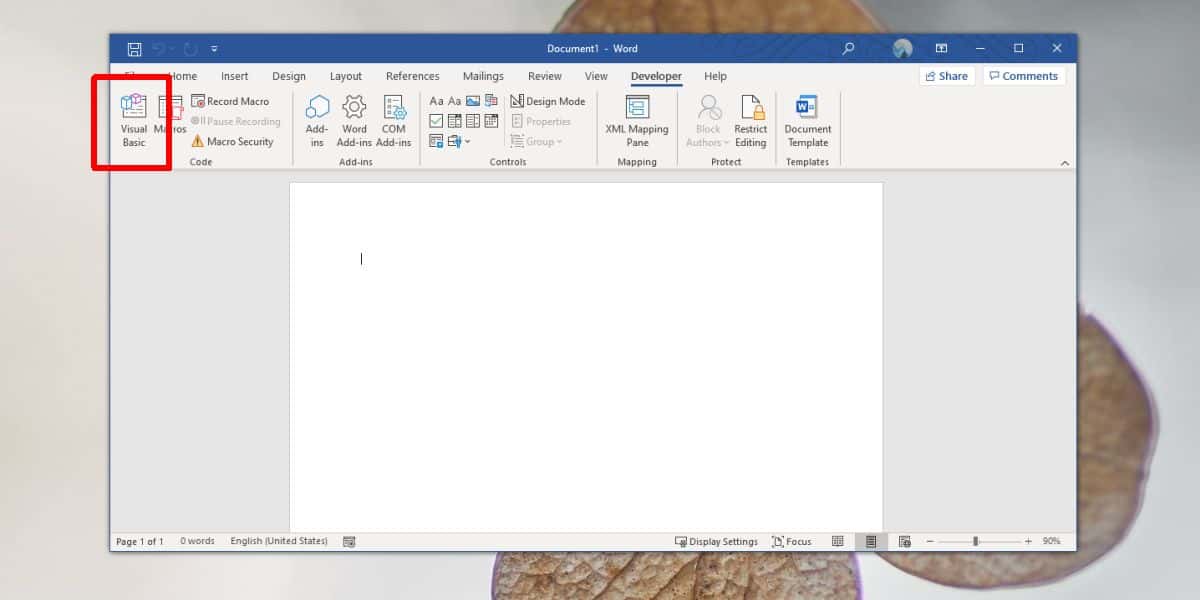Toggle Design Mode in the Controls group
The width and height of the screenshot is (1200, 600).
(548, 100)
